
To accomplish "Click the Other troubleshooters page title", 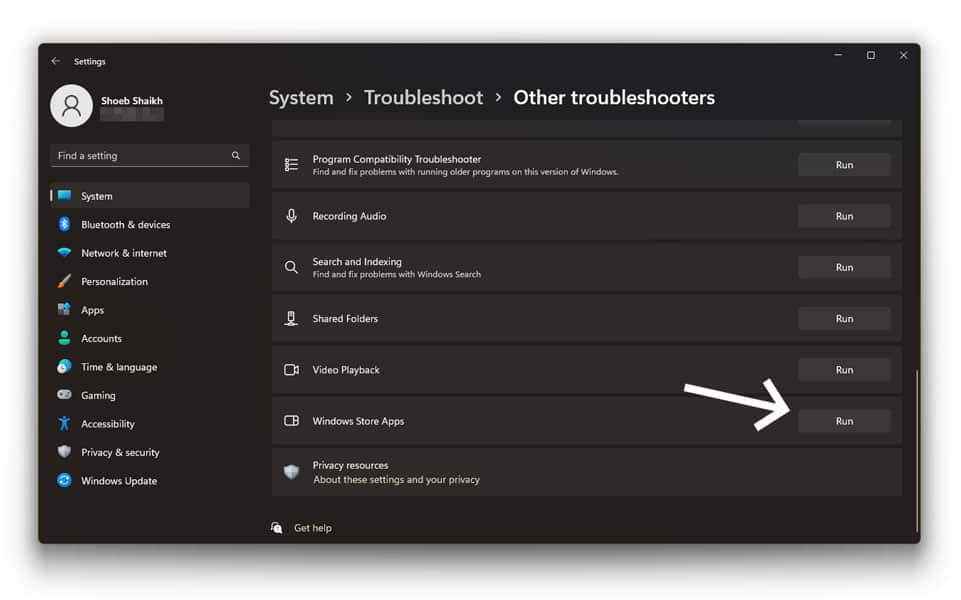I will point(614,97).
